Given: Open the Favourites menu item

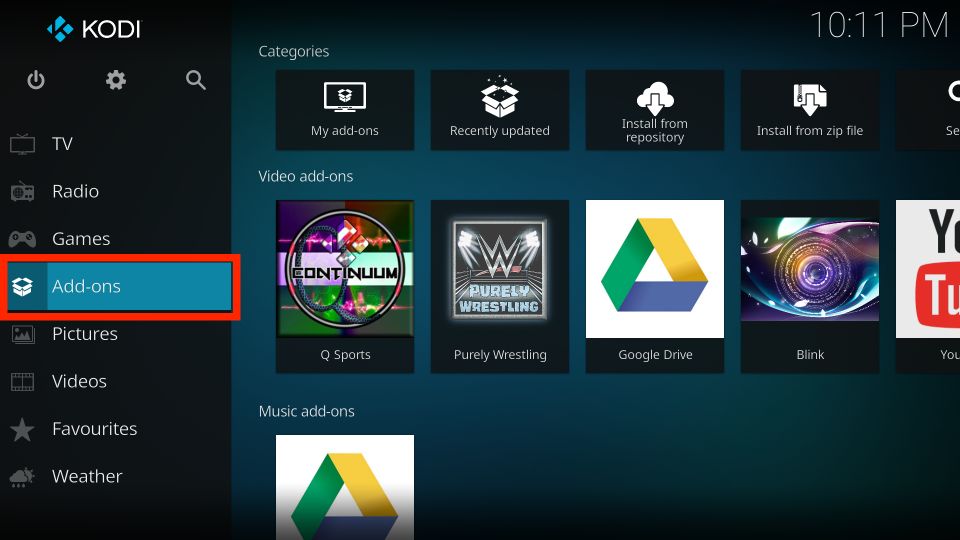Looking at the screenshot, I should point(116,429).
